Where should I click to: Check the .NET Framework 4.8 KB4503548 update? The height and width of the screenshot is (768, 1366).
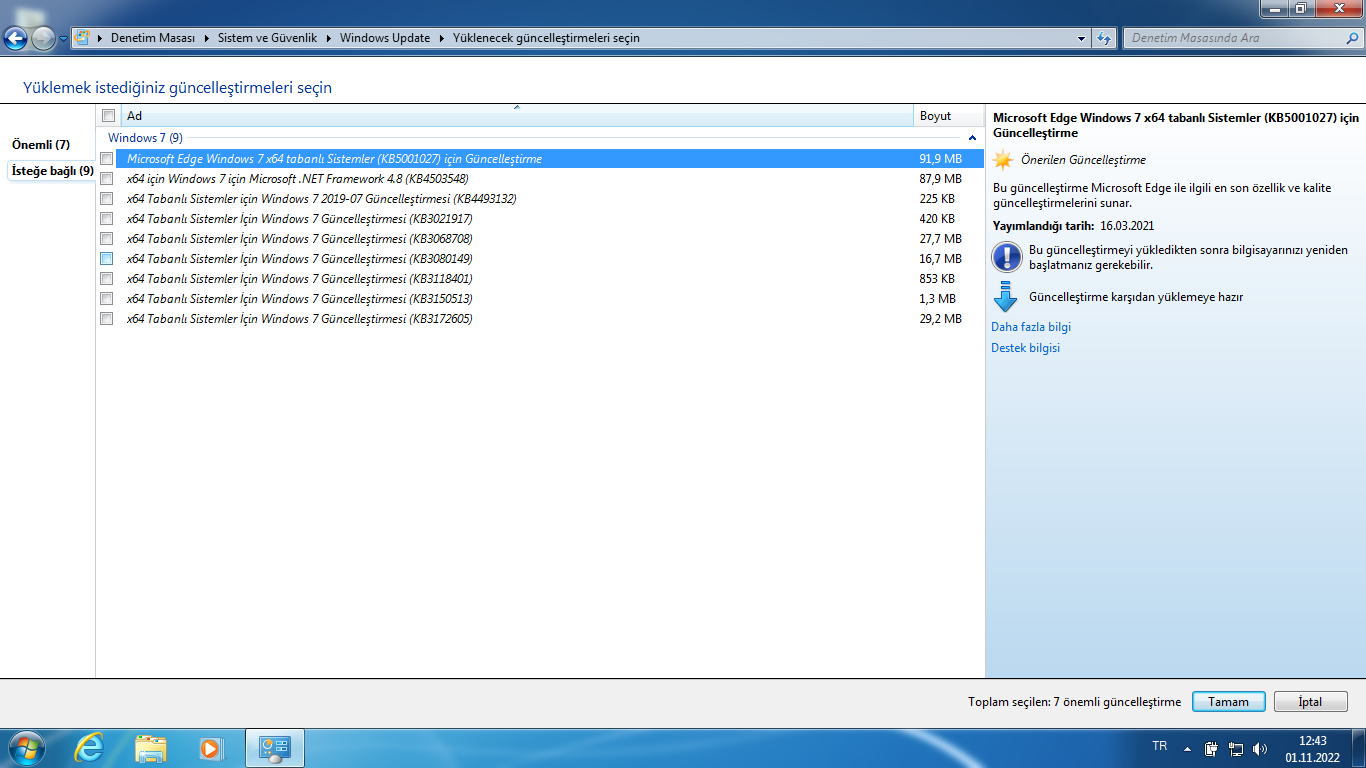106,179
